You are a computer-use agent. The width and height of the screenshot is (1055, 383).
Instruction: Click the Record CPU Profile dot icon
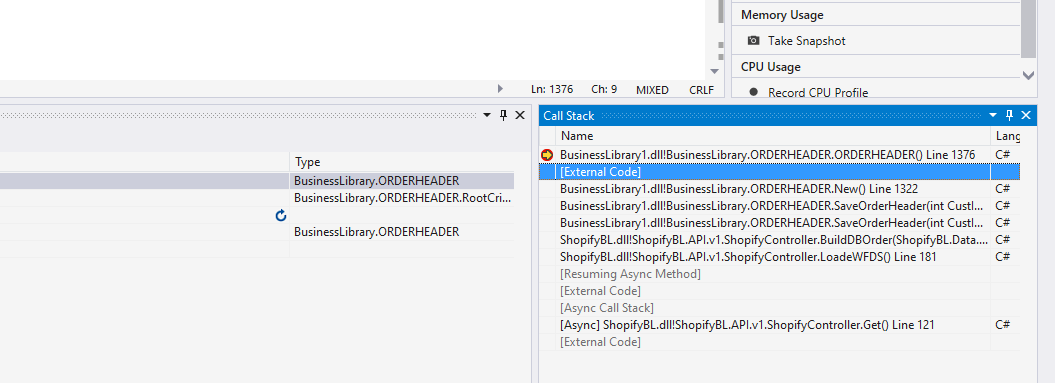(x=754, y=92)
